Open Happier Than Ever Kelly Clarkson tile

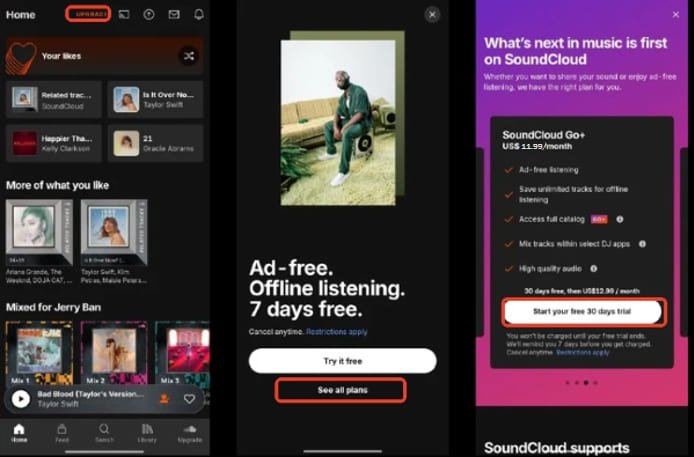(x=54, y=143)
